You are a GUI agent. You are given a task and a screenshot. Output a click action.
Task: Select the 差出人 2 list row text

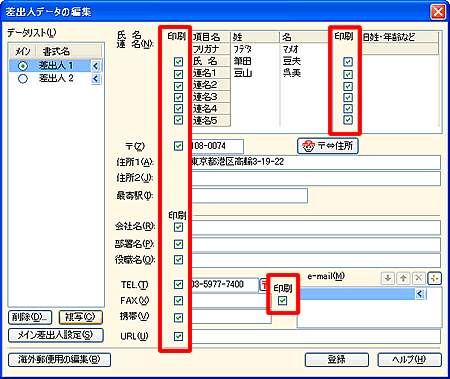coord(56,79)
